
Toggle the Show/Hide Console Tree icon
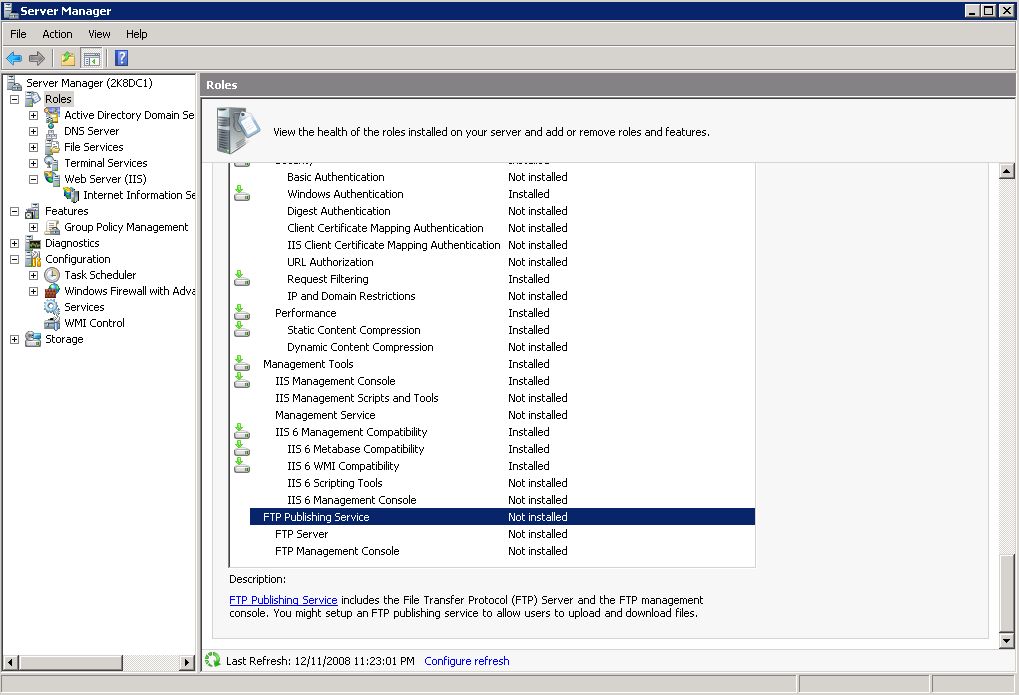(92, 58)
